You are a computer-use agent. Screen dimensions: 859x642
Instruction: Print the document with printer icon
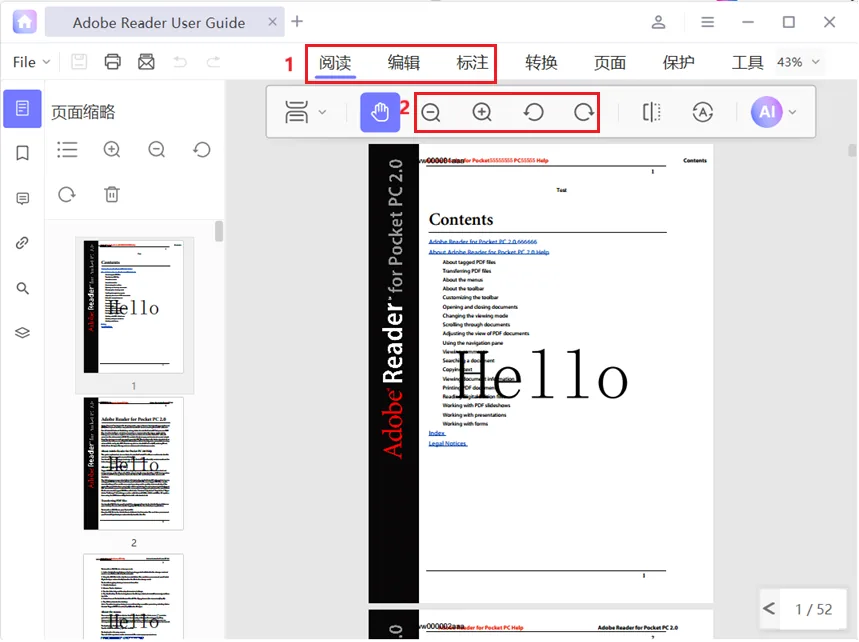(x=112, y=62)
